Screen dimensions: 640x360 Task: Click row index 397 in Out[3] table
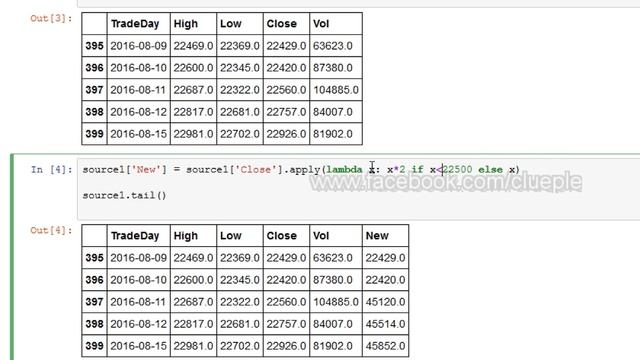click(x=94, y=90)
